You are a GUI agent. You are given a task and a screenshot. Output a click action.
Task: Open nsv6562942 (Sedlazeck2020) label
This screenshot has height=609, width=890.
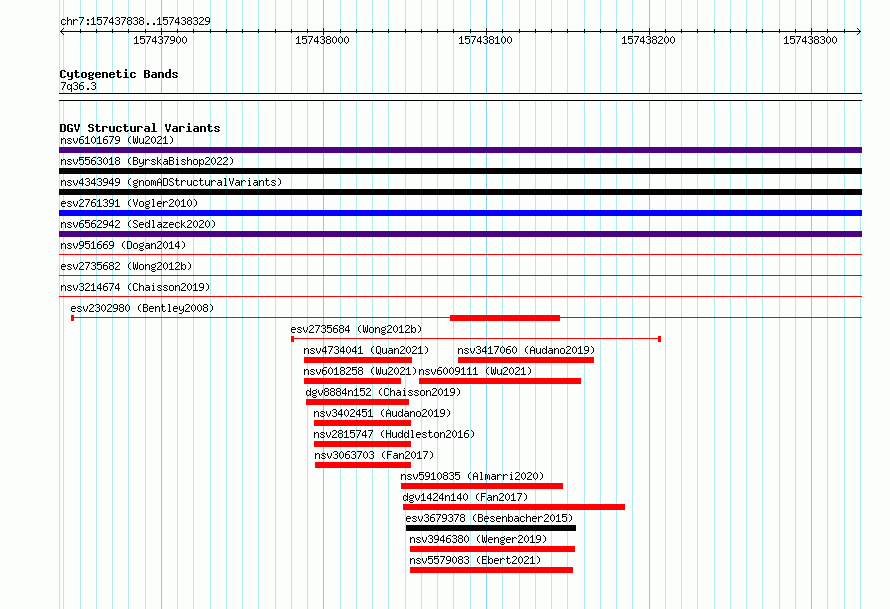tap(138, 224)
